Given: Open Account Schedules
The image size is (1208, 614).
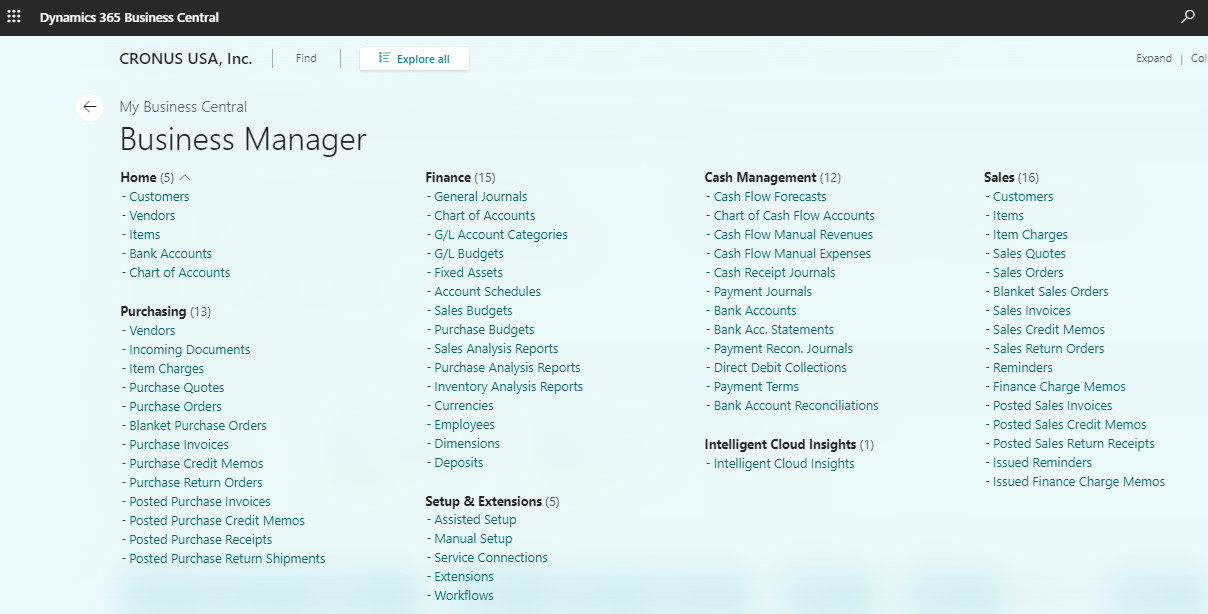Looking at the screenshot, I should click(487, 292).
